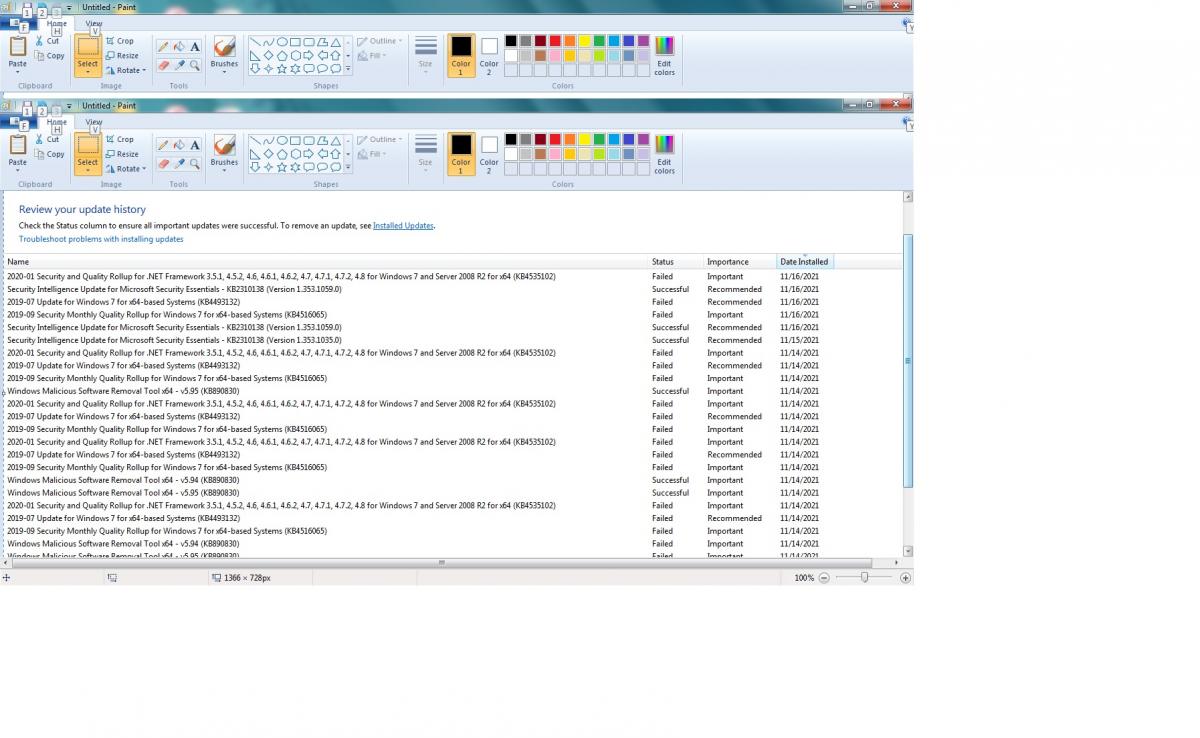1200x738 pixels.
Task: Select the Pencil tool in front Paint window
Action: click(x=163, y=144)
